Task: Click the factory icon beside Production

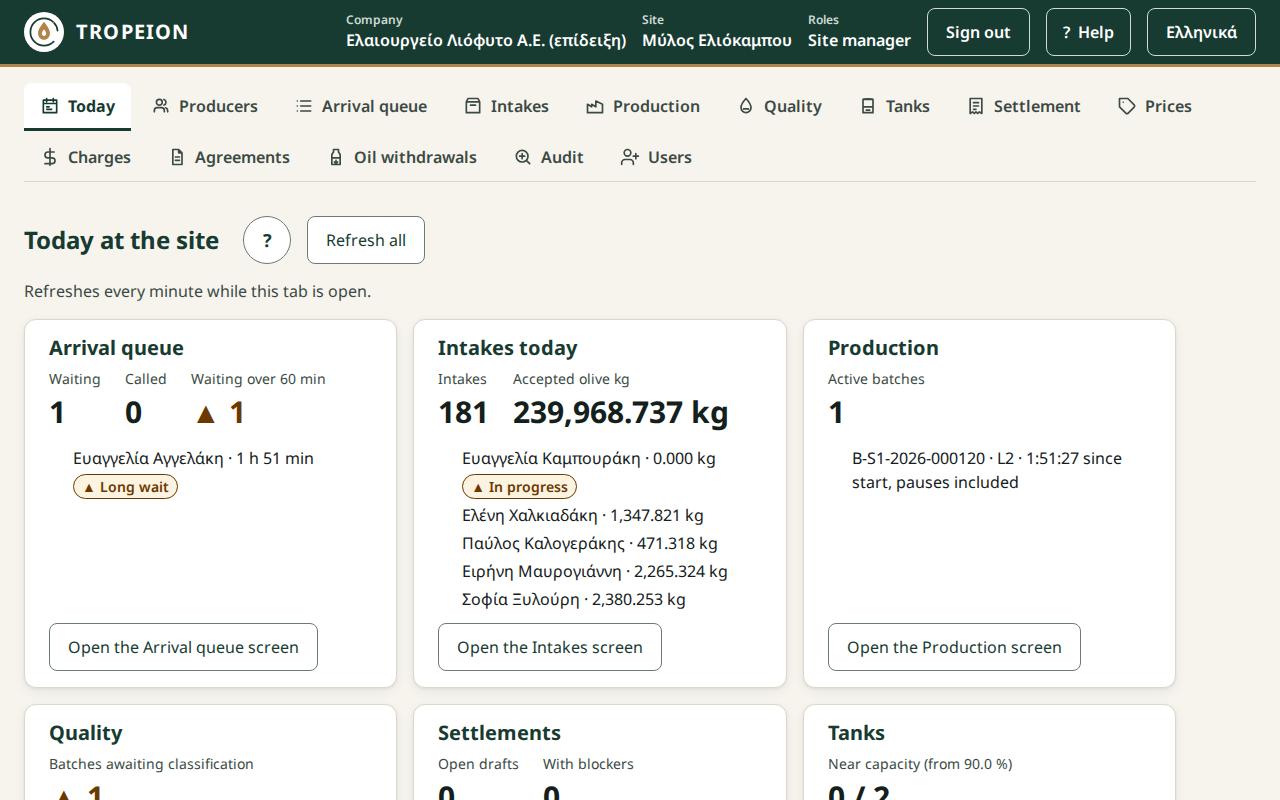Action: (595, 106)
